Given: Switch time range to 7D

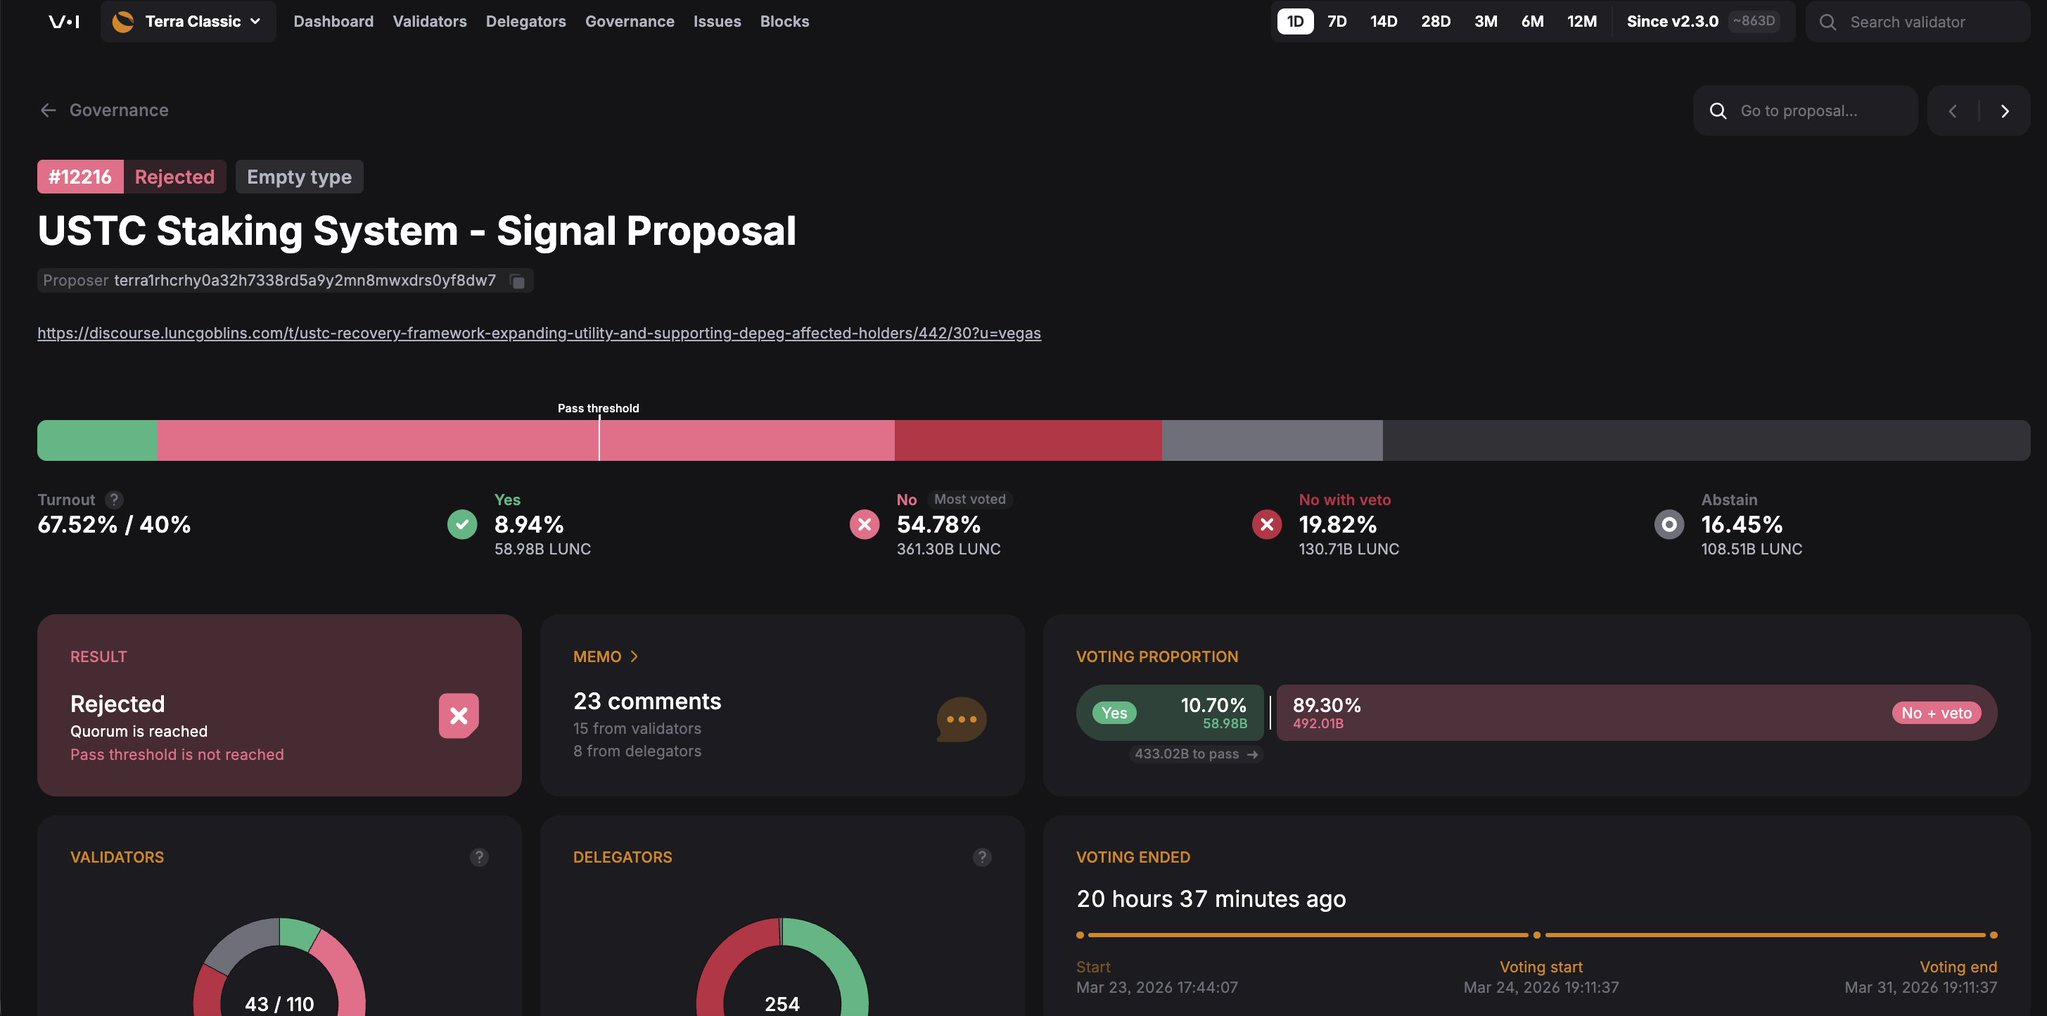Looking at the screenshot, I should (x=1337, y=21).
